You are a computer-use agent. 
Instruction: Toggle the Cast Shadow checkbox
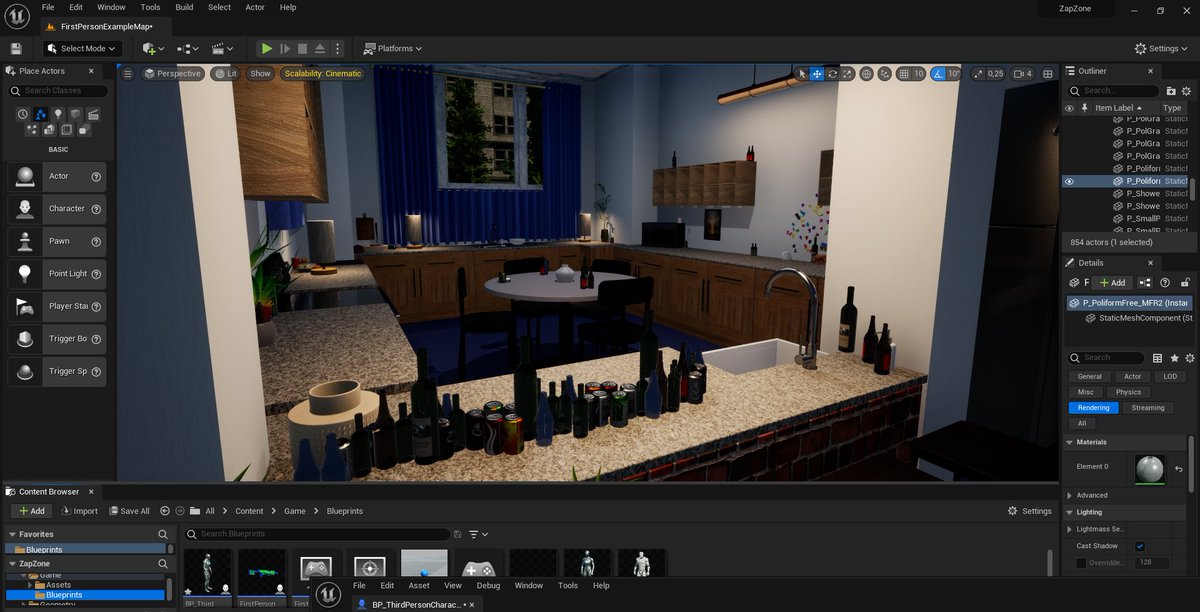[1139, 546]
